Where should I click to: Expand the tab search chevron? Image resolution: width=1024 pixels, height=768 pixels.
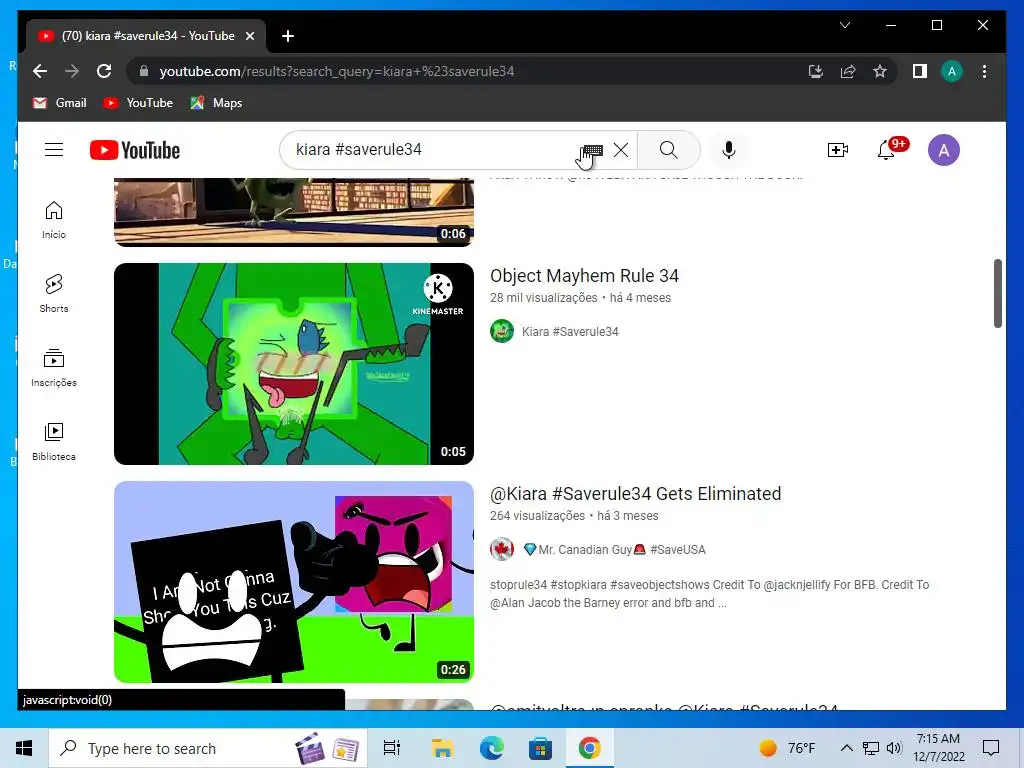tap(844, 25)
